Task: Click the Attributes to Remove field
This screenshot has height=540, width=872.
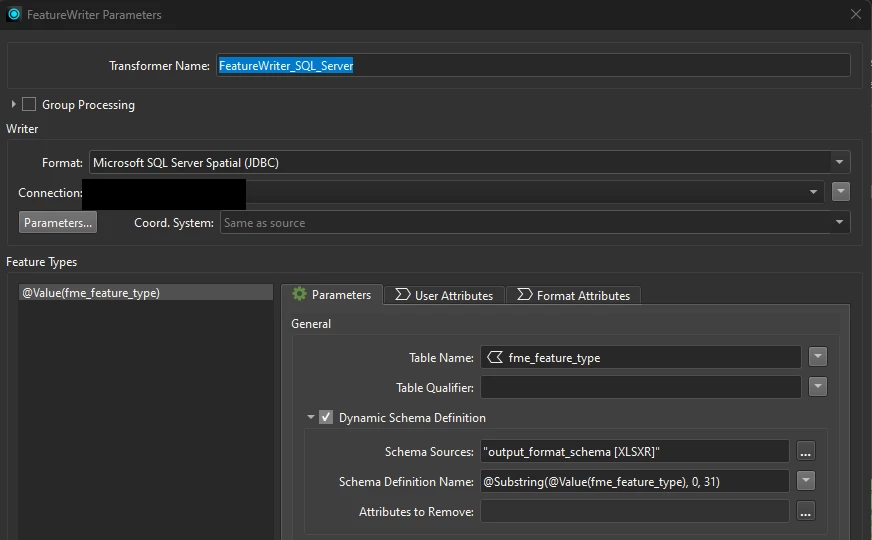Action: 635,512
